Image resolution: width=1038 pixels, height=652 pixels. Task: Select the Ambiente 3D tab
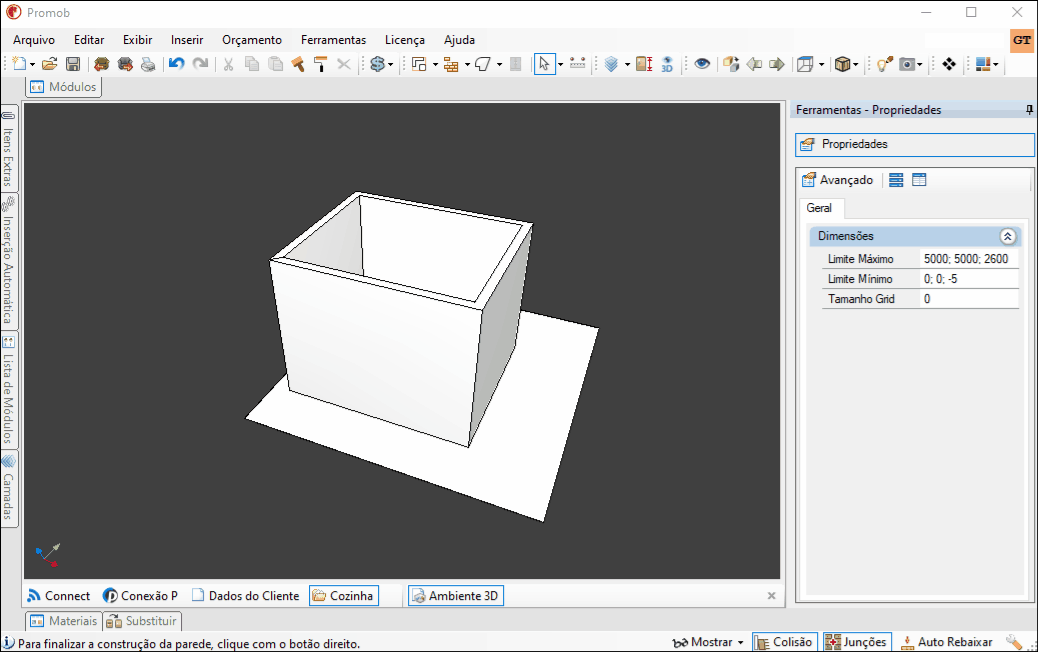click(455, 596)
